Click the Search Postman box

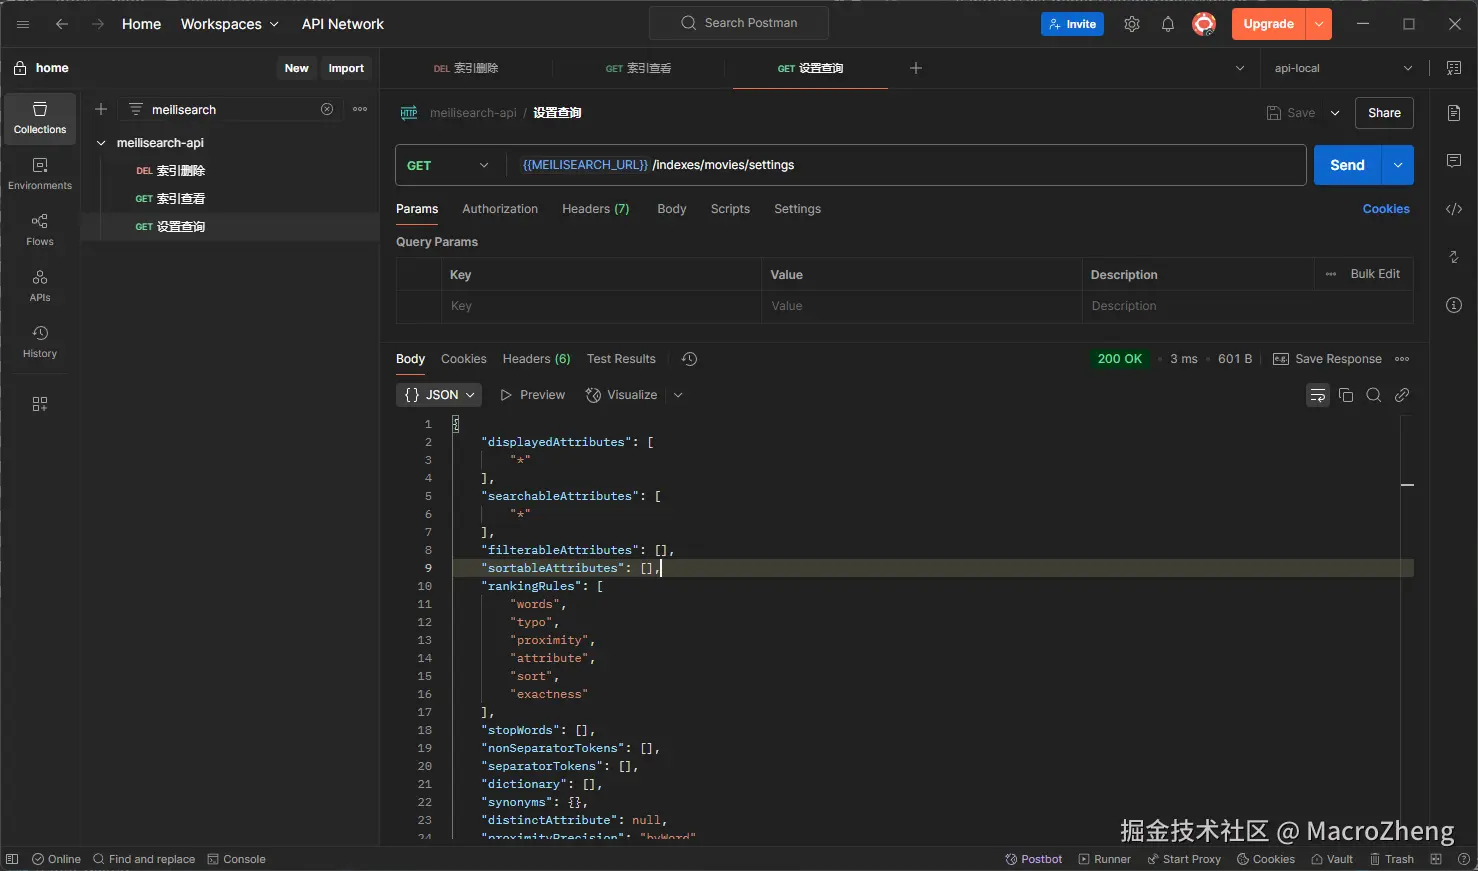point(739,23)
